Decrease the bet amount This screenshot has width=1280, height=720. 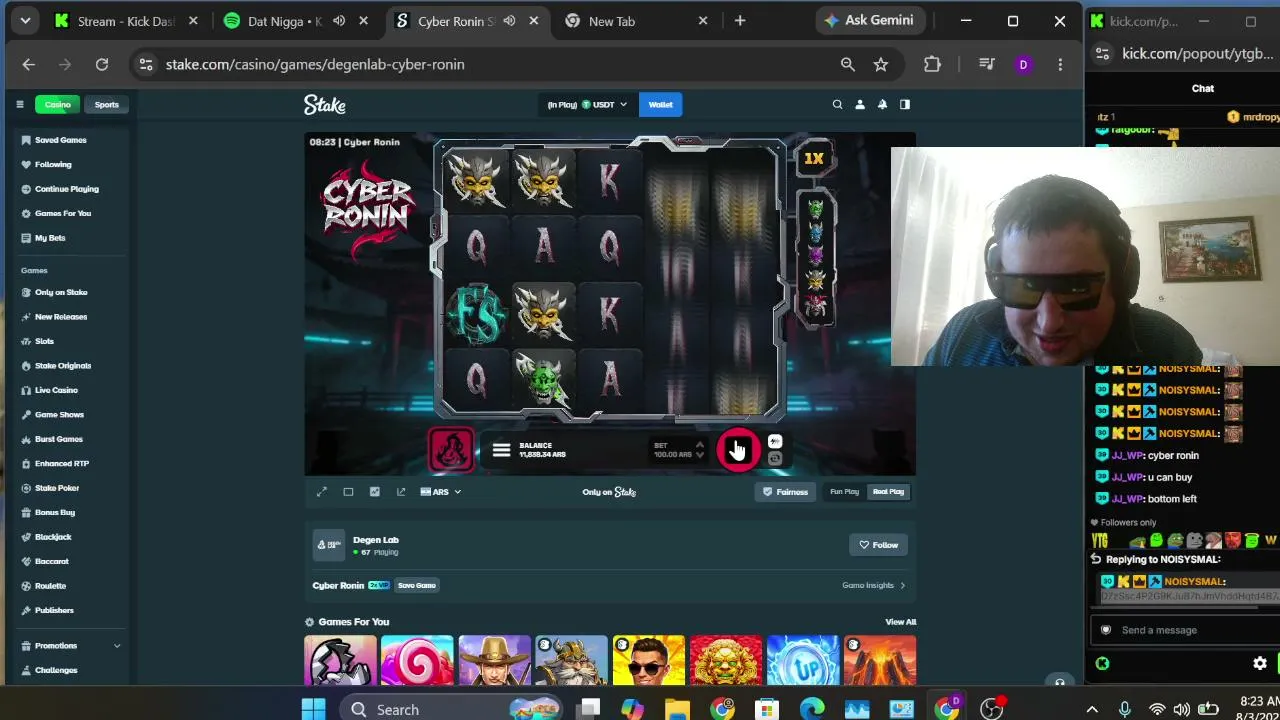pyautogui.click(x=699, y=455)
